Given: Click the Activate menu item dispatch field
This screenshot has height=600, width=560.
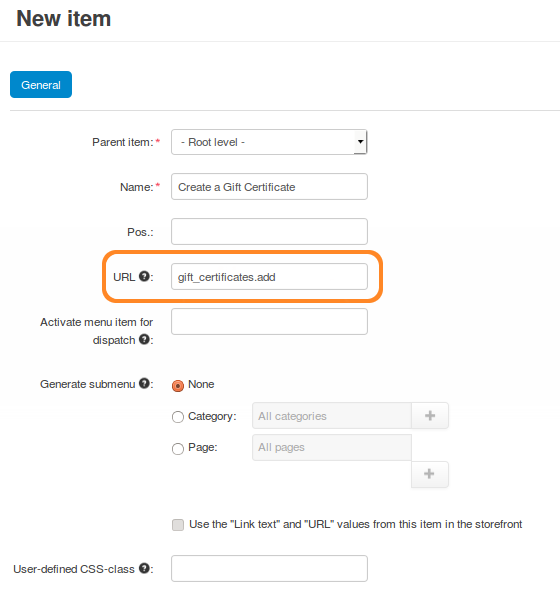Looking at the screenshot, I should [269, 321].
